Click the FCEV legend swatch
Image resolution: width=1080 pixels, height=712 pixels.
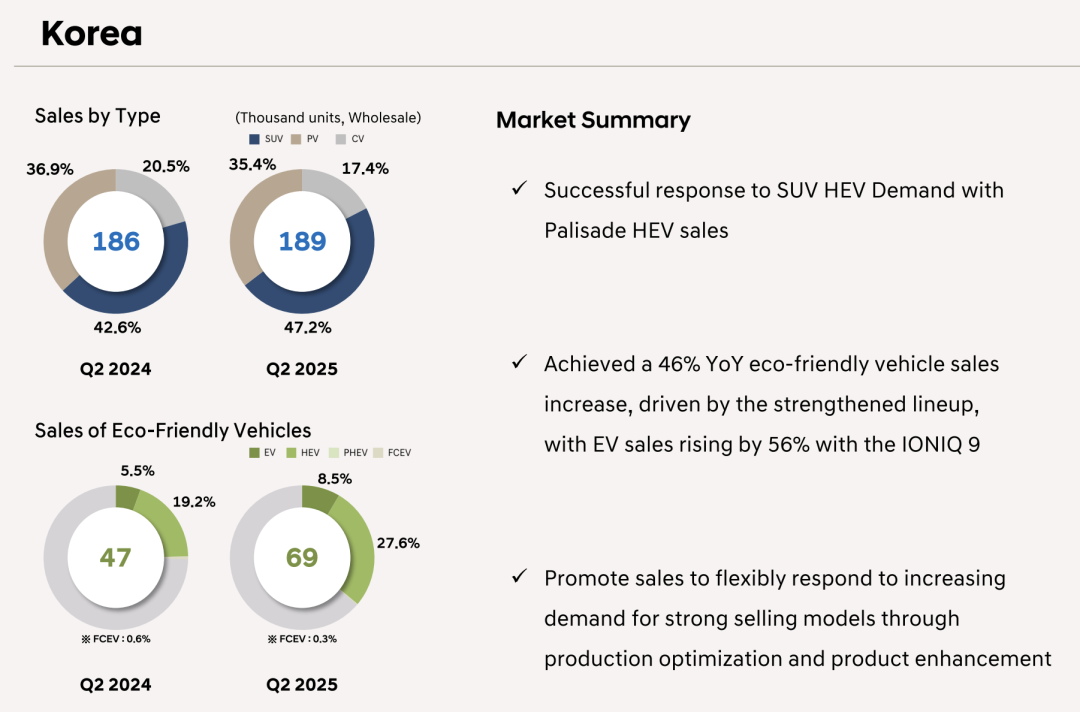coord(377,453)
